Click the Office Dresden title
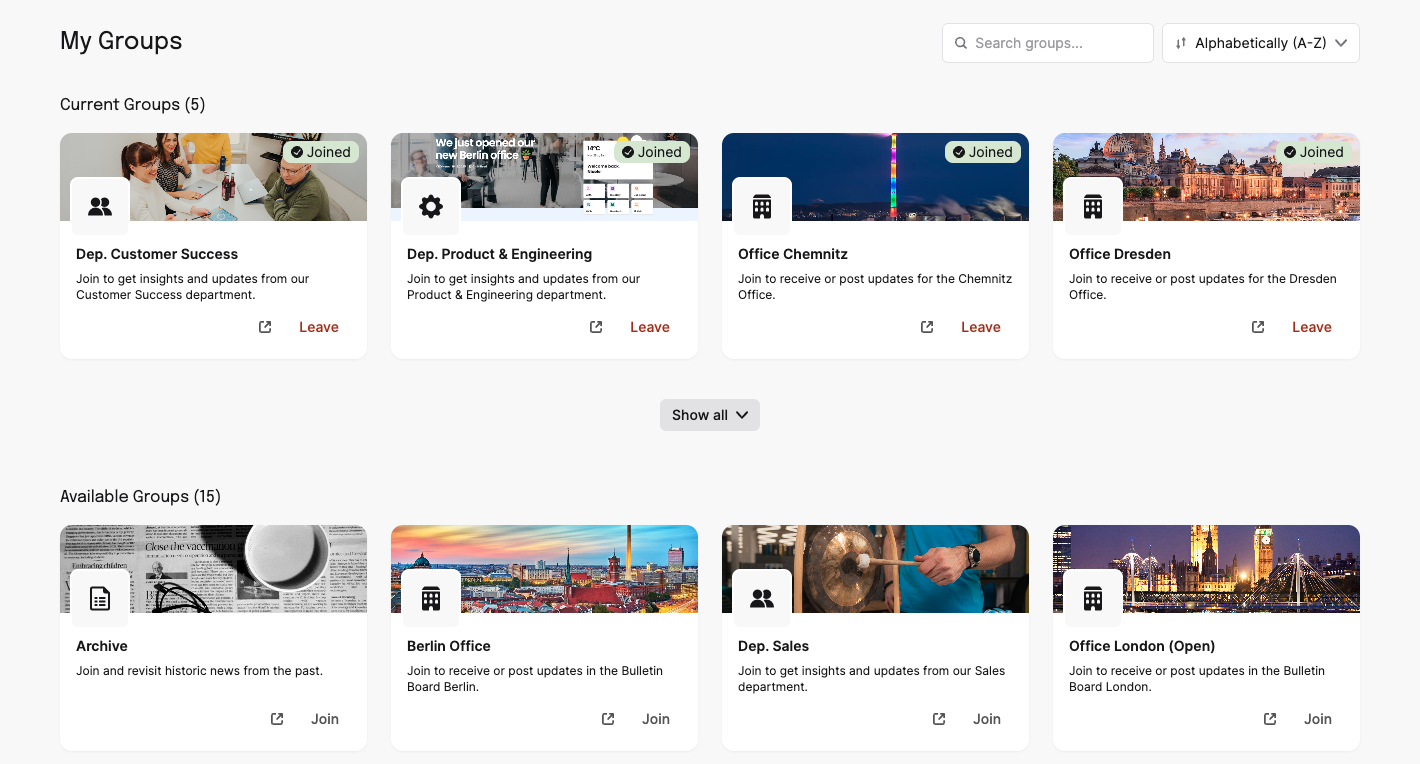Screen dimensions: 1420x764 [1120, 254]
